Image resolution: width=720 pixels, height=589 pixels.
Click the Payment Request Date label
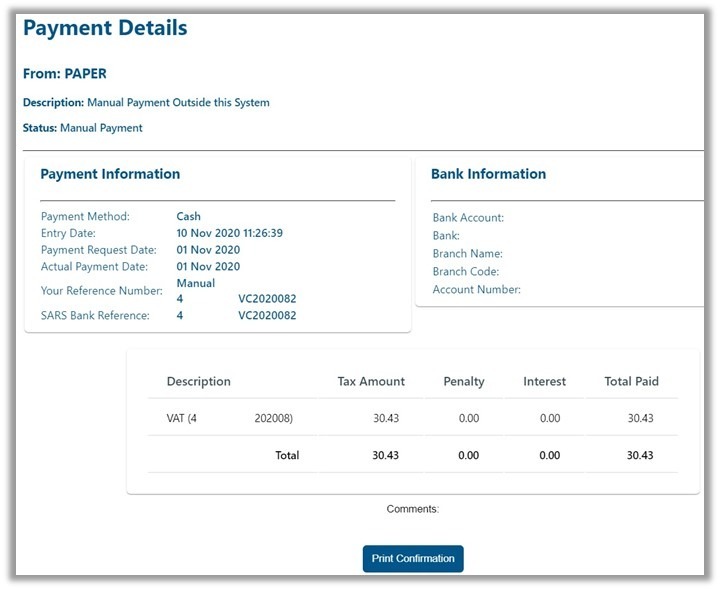(98, 250)
